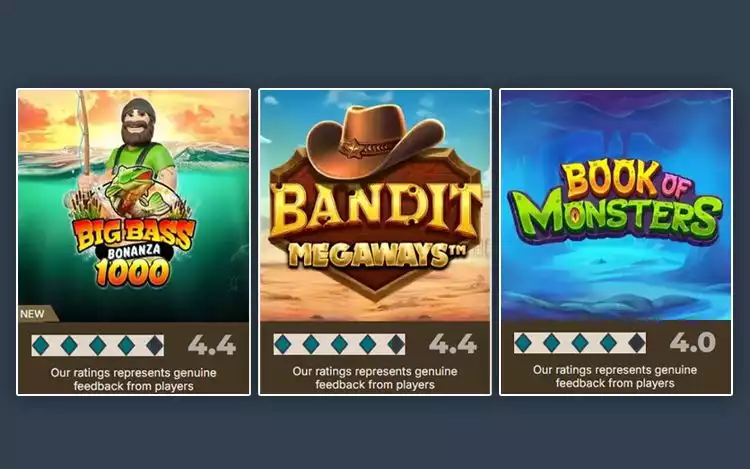The height and width of the screenshot is (469, 750).
Task: Click the 4.4 score on Bandit Megaways card
Action: (x=452, y=344)
